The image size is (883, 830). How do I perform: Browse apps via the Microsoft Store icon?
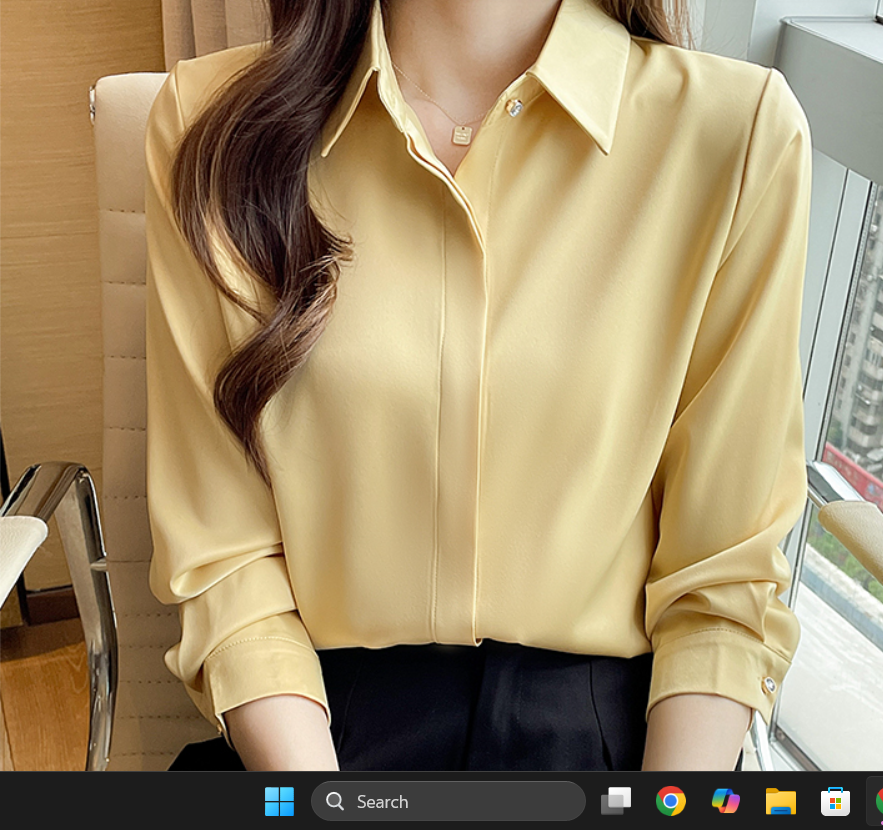[834, 801]
